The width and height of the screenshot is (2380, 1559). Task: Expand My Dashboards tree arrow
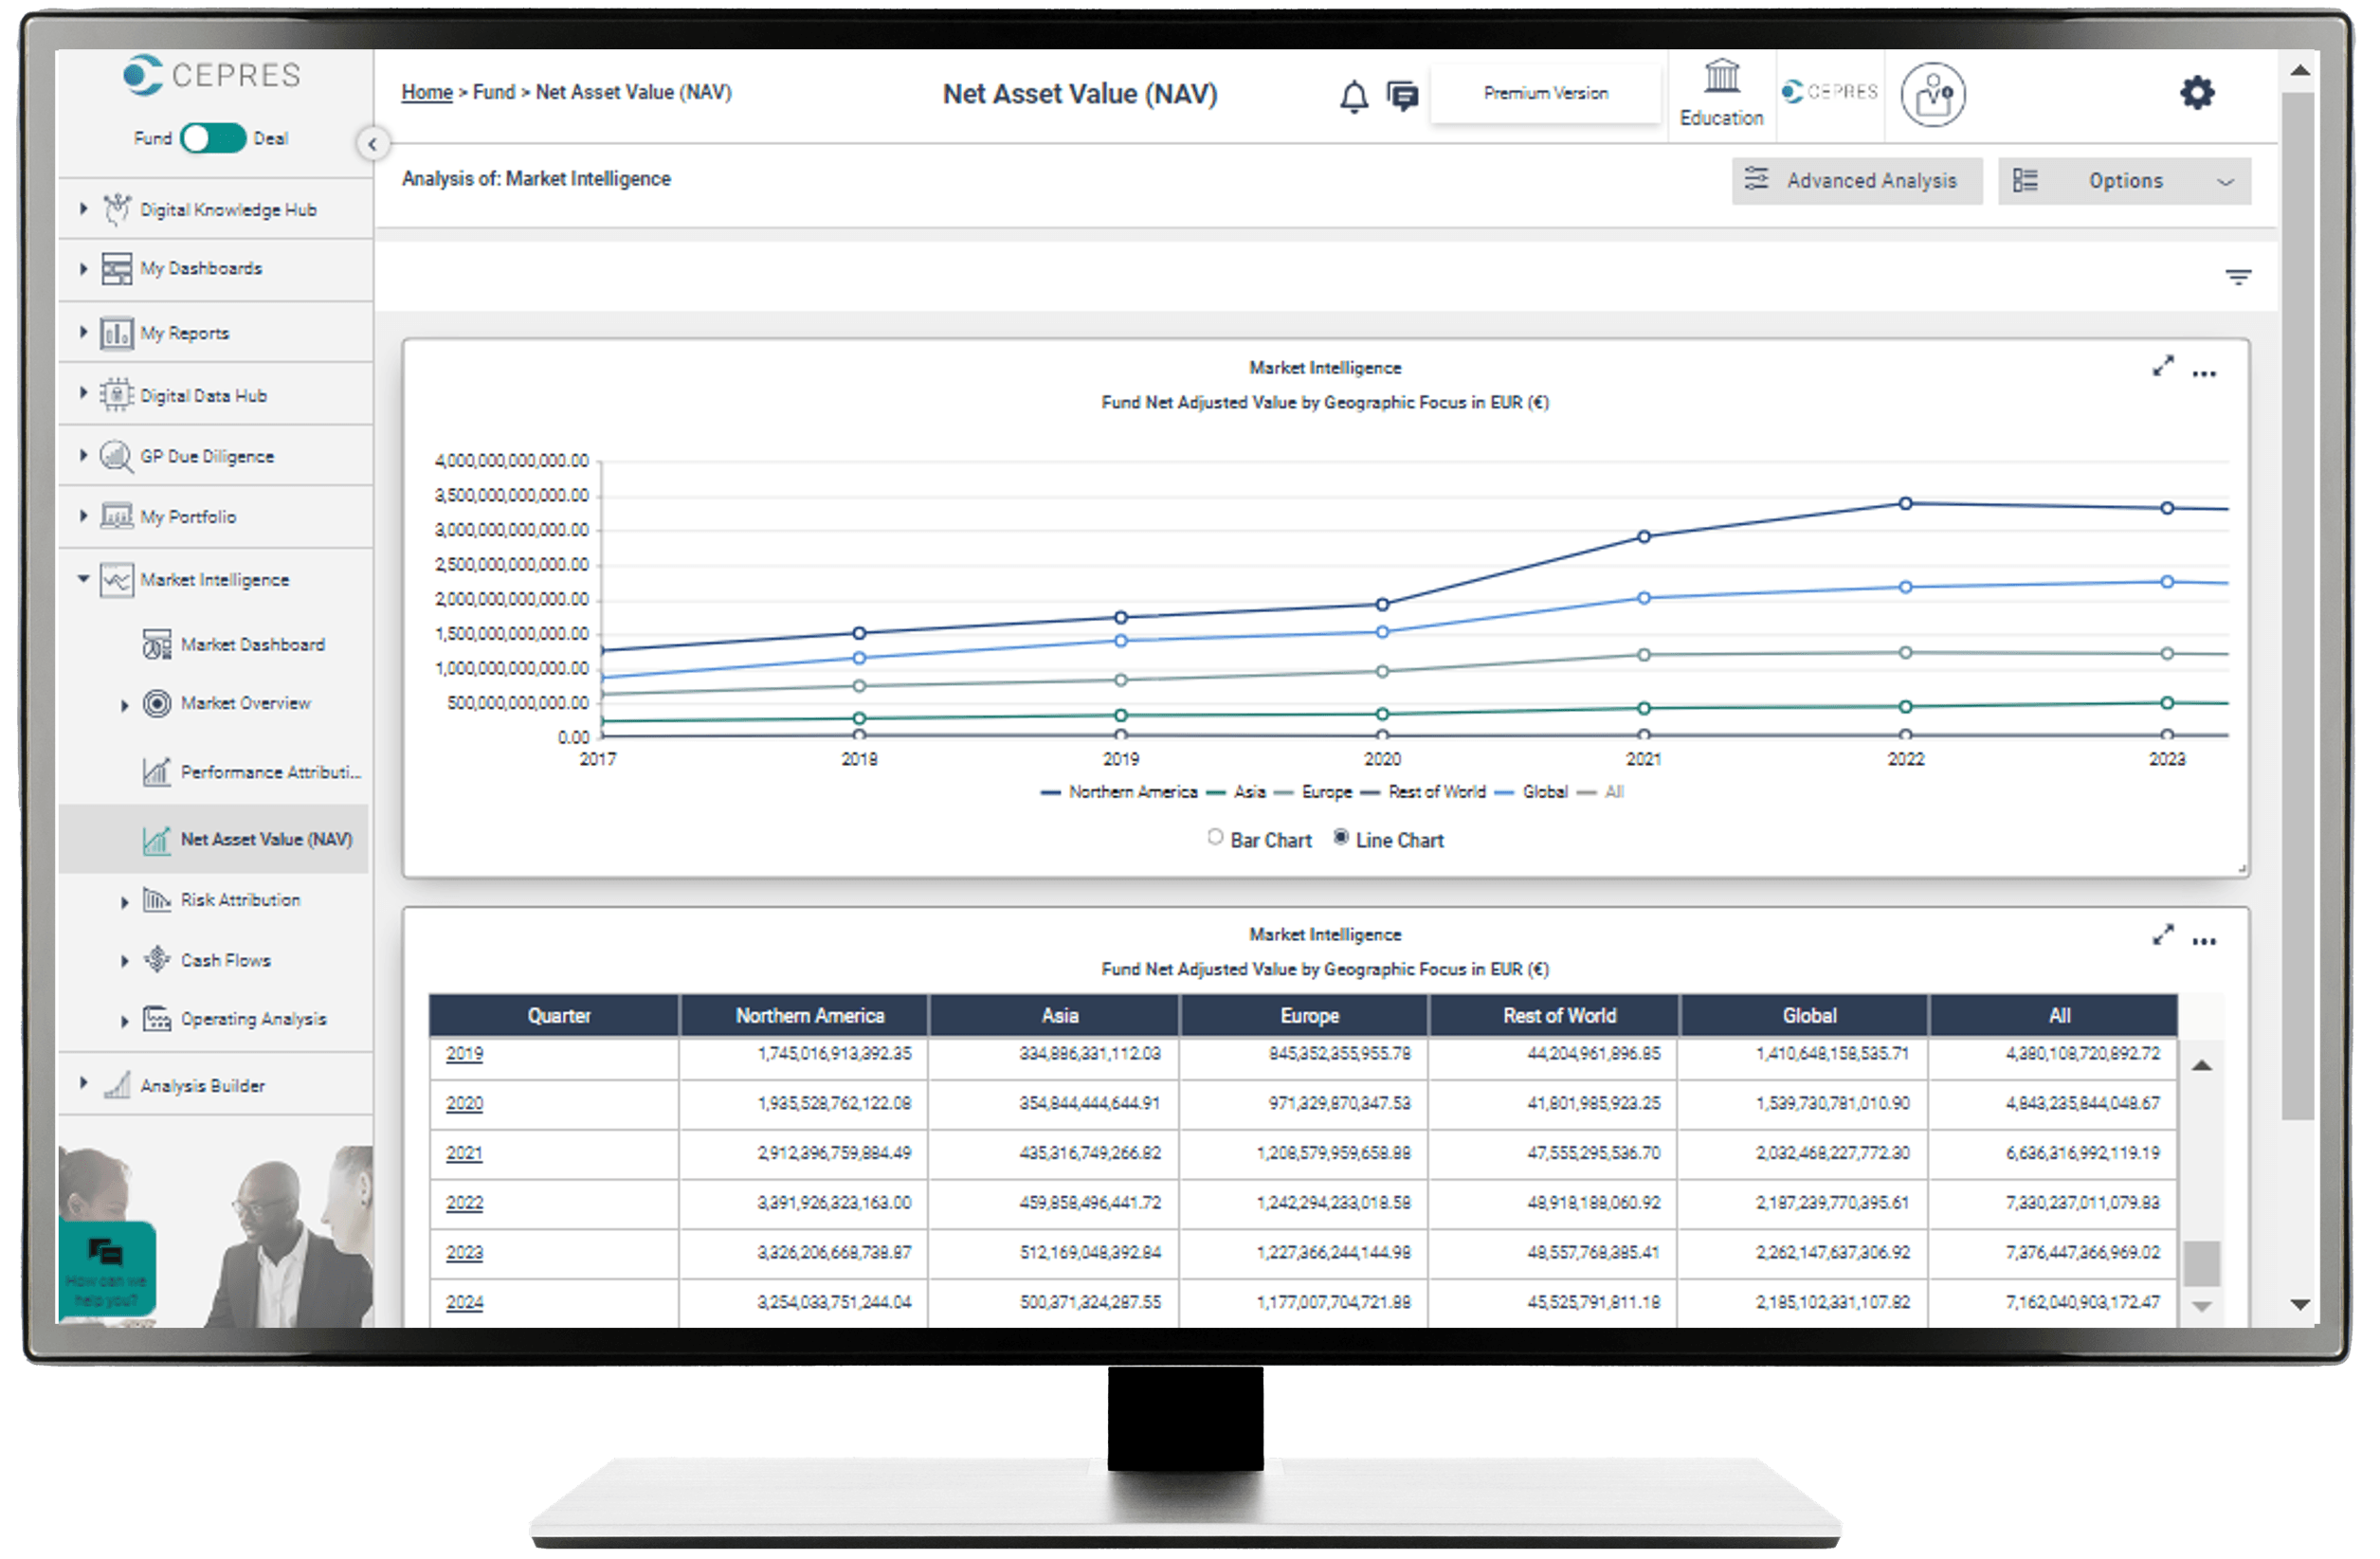(84, 269)
